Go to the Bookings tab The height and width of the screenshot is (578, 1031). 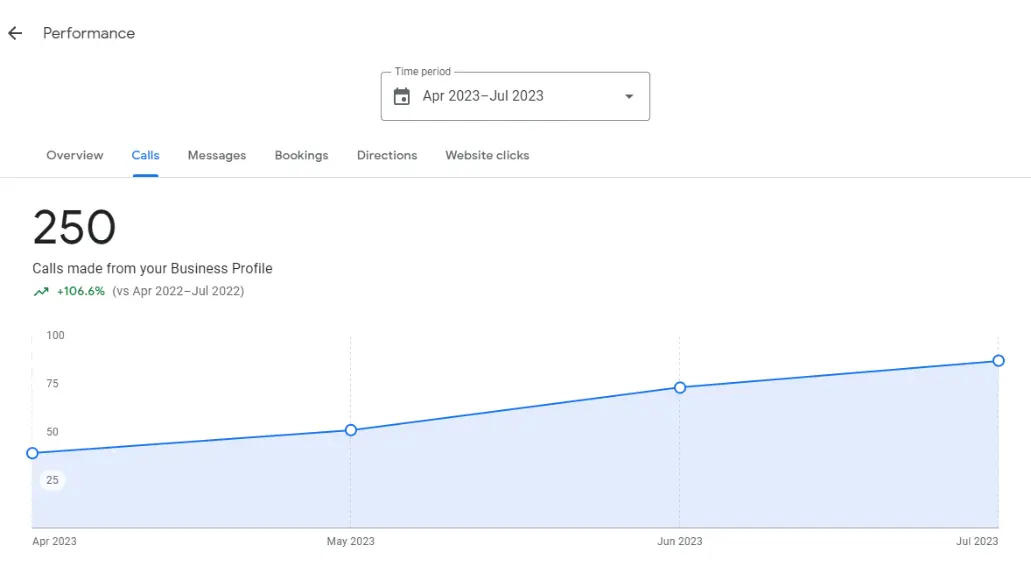point(301,155)
